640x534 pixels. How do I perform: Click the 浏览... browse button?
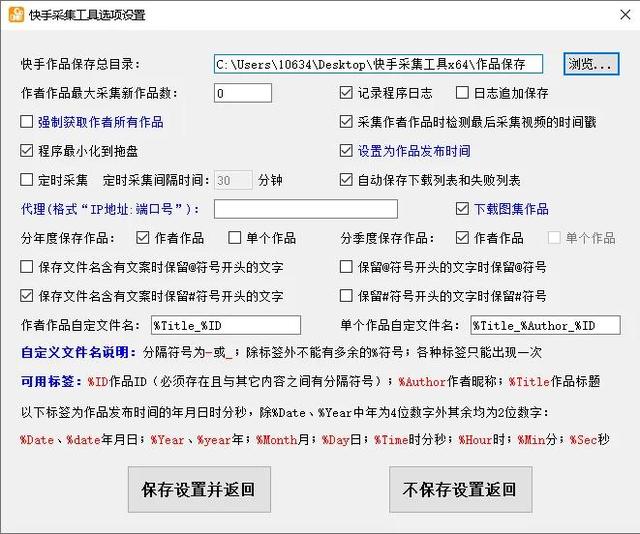pos(591,64)
